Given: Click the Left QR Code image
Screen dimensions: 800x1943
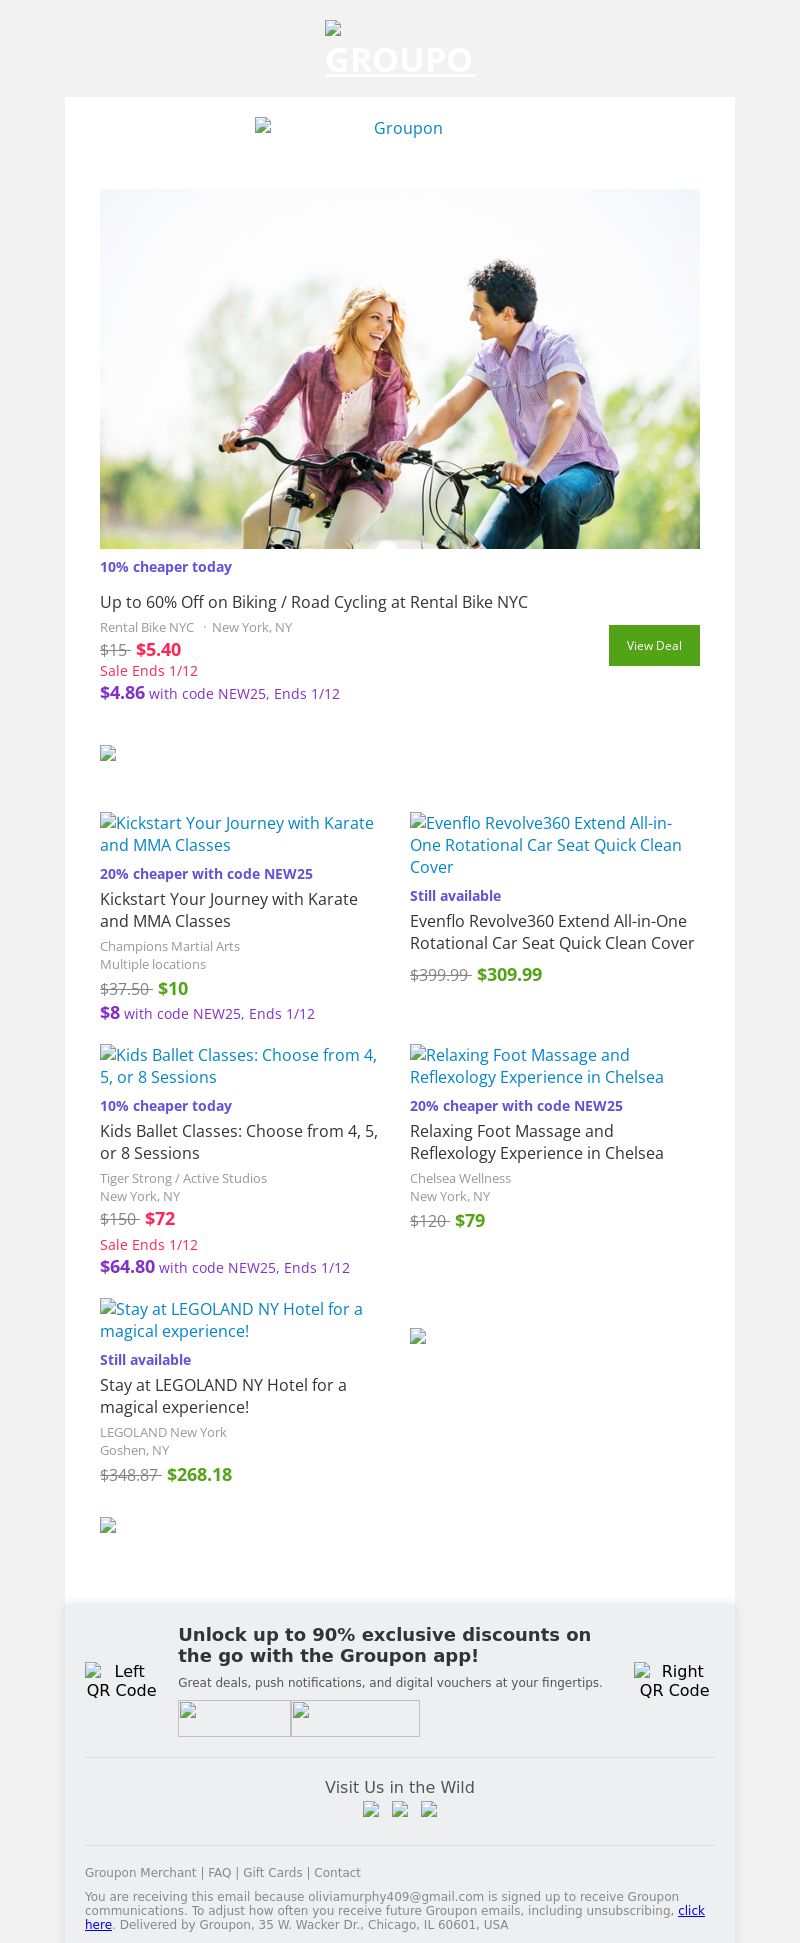Looking at the screenshot, I should pyautogui.click(x=121, y=1680).
